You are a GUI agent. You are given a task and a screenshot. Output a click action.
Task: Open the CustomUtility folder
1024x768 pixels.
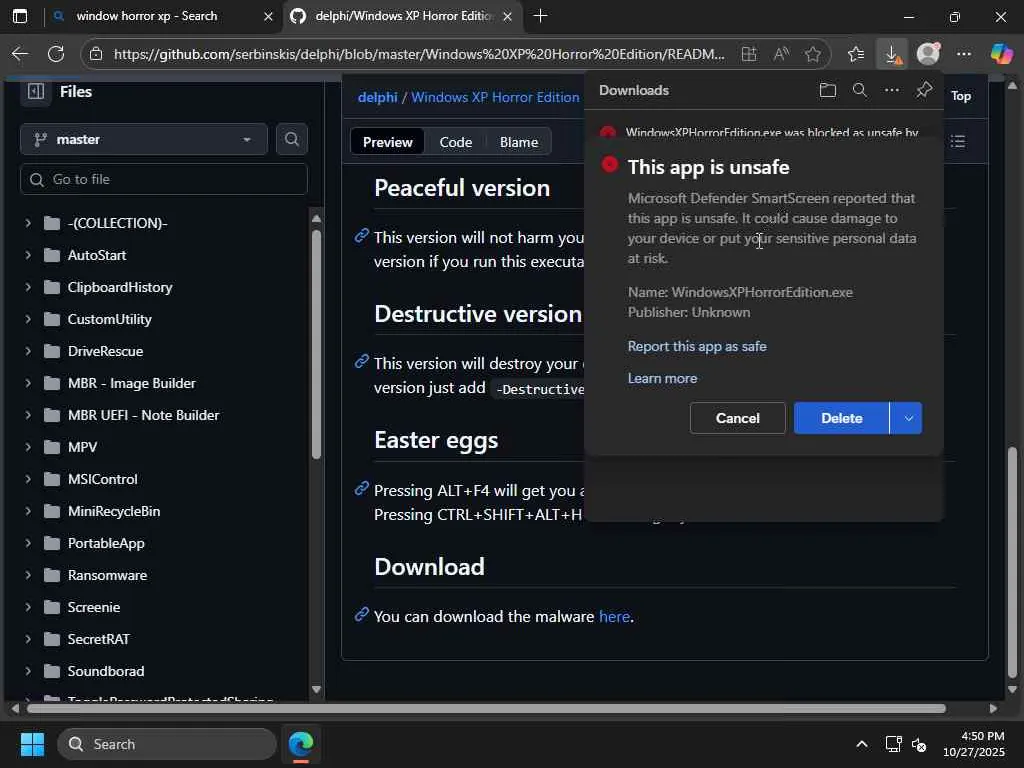coord(110,319)
